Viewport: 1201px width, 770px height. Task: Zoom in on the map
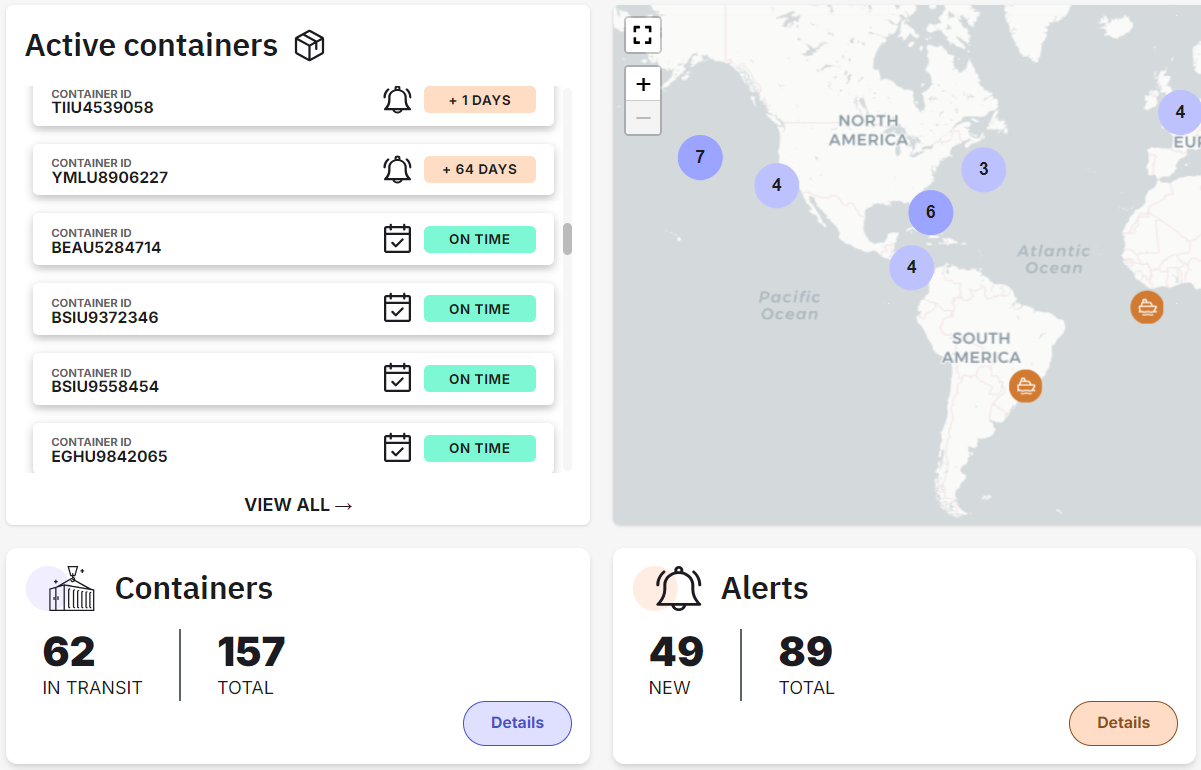tap(643, 84)
